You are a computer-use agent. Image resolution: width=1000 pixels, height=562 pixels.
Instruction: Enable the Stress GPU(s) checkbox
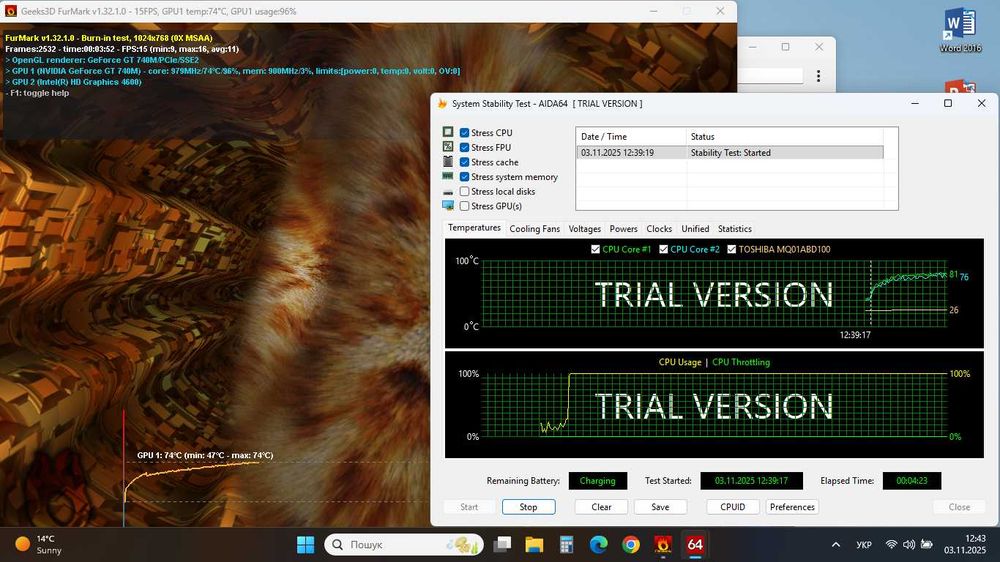point(465,206)
